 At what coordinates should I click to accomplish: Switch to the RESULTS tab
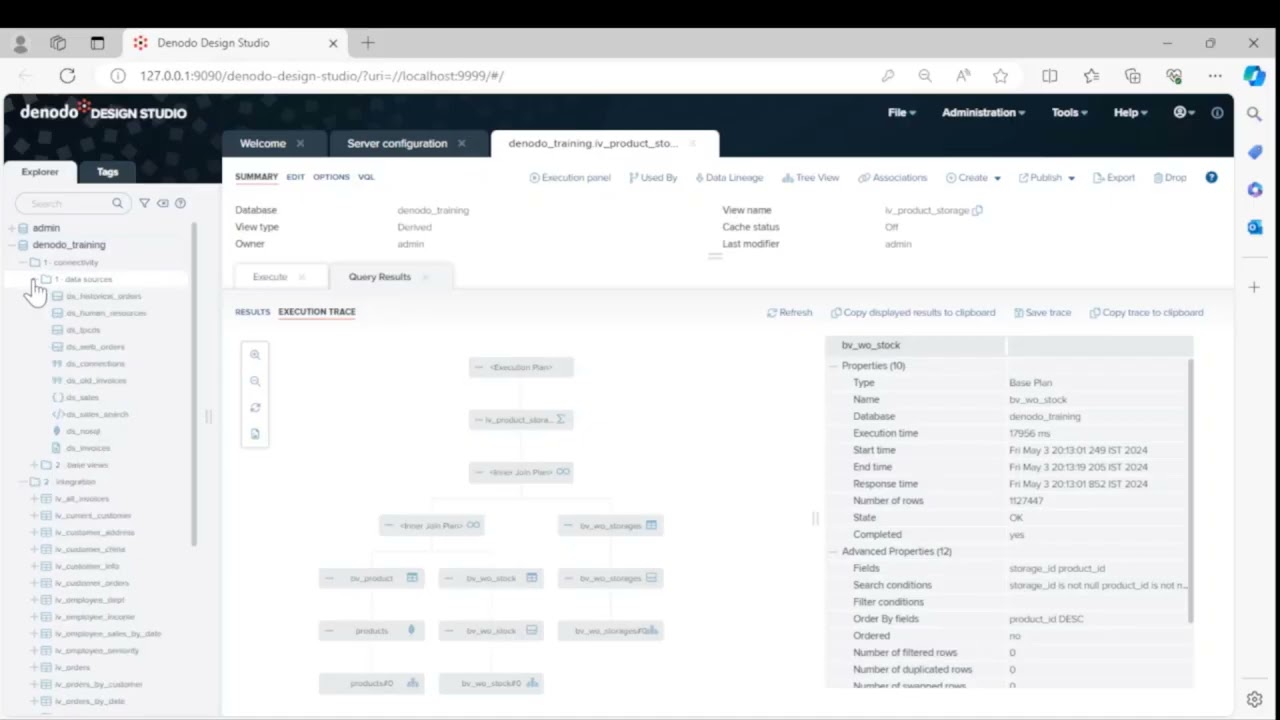coord(252,312)
